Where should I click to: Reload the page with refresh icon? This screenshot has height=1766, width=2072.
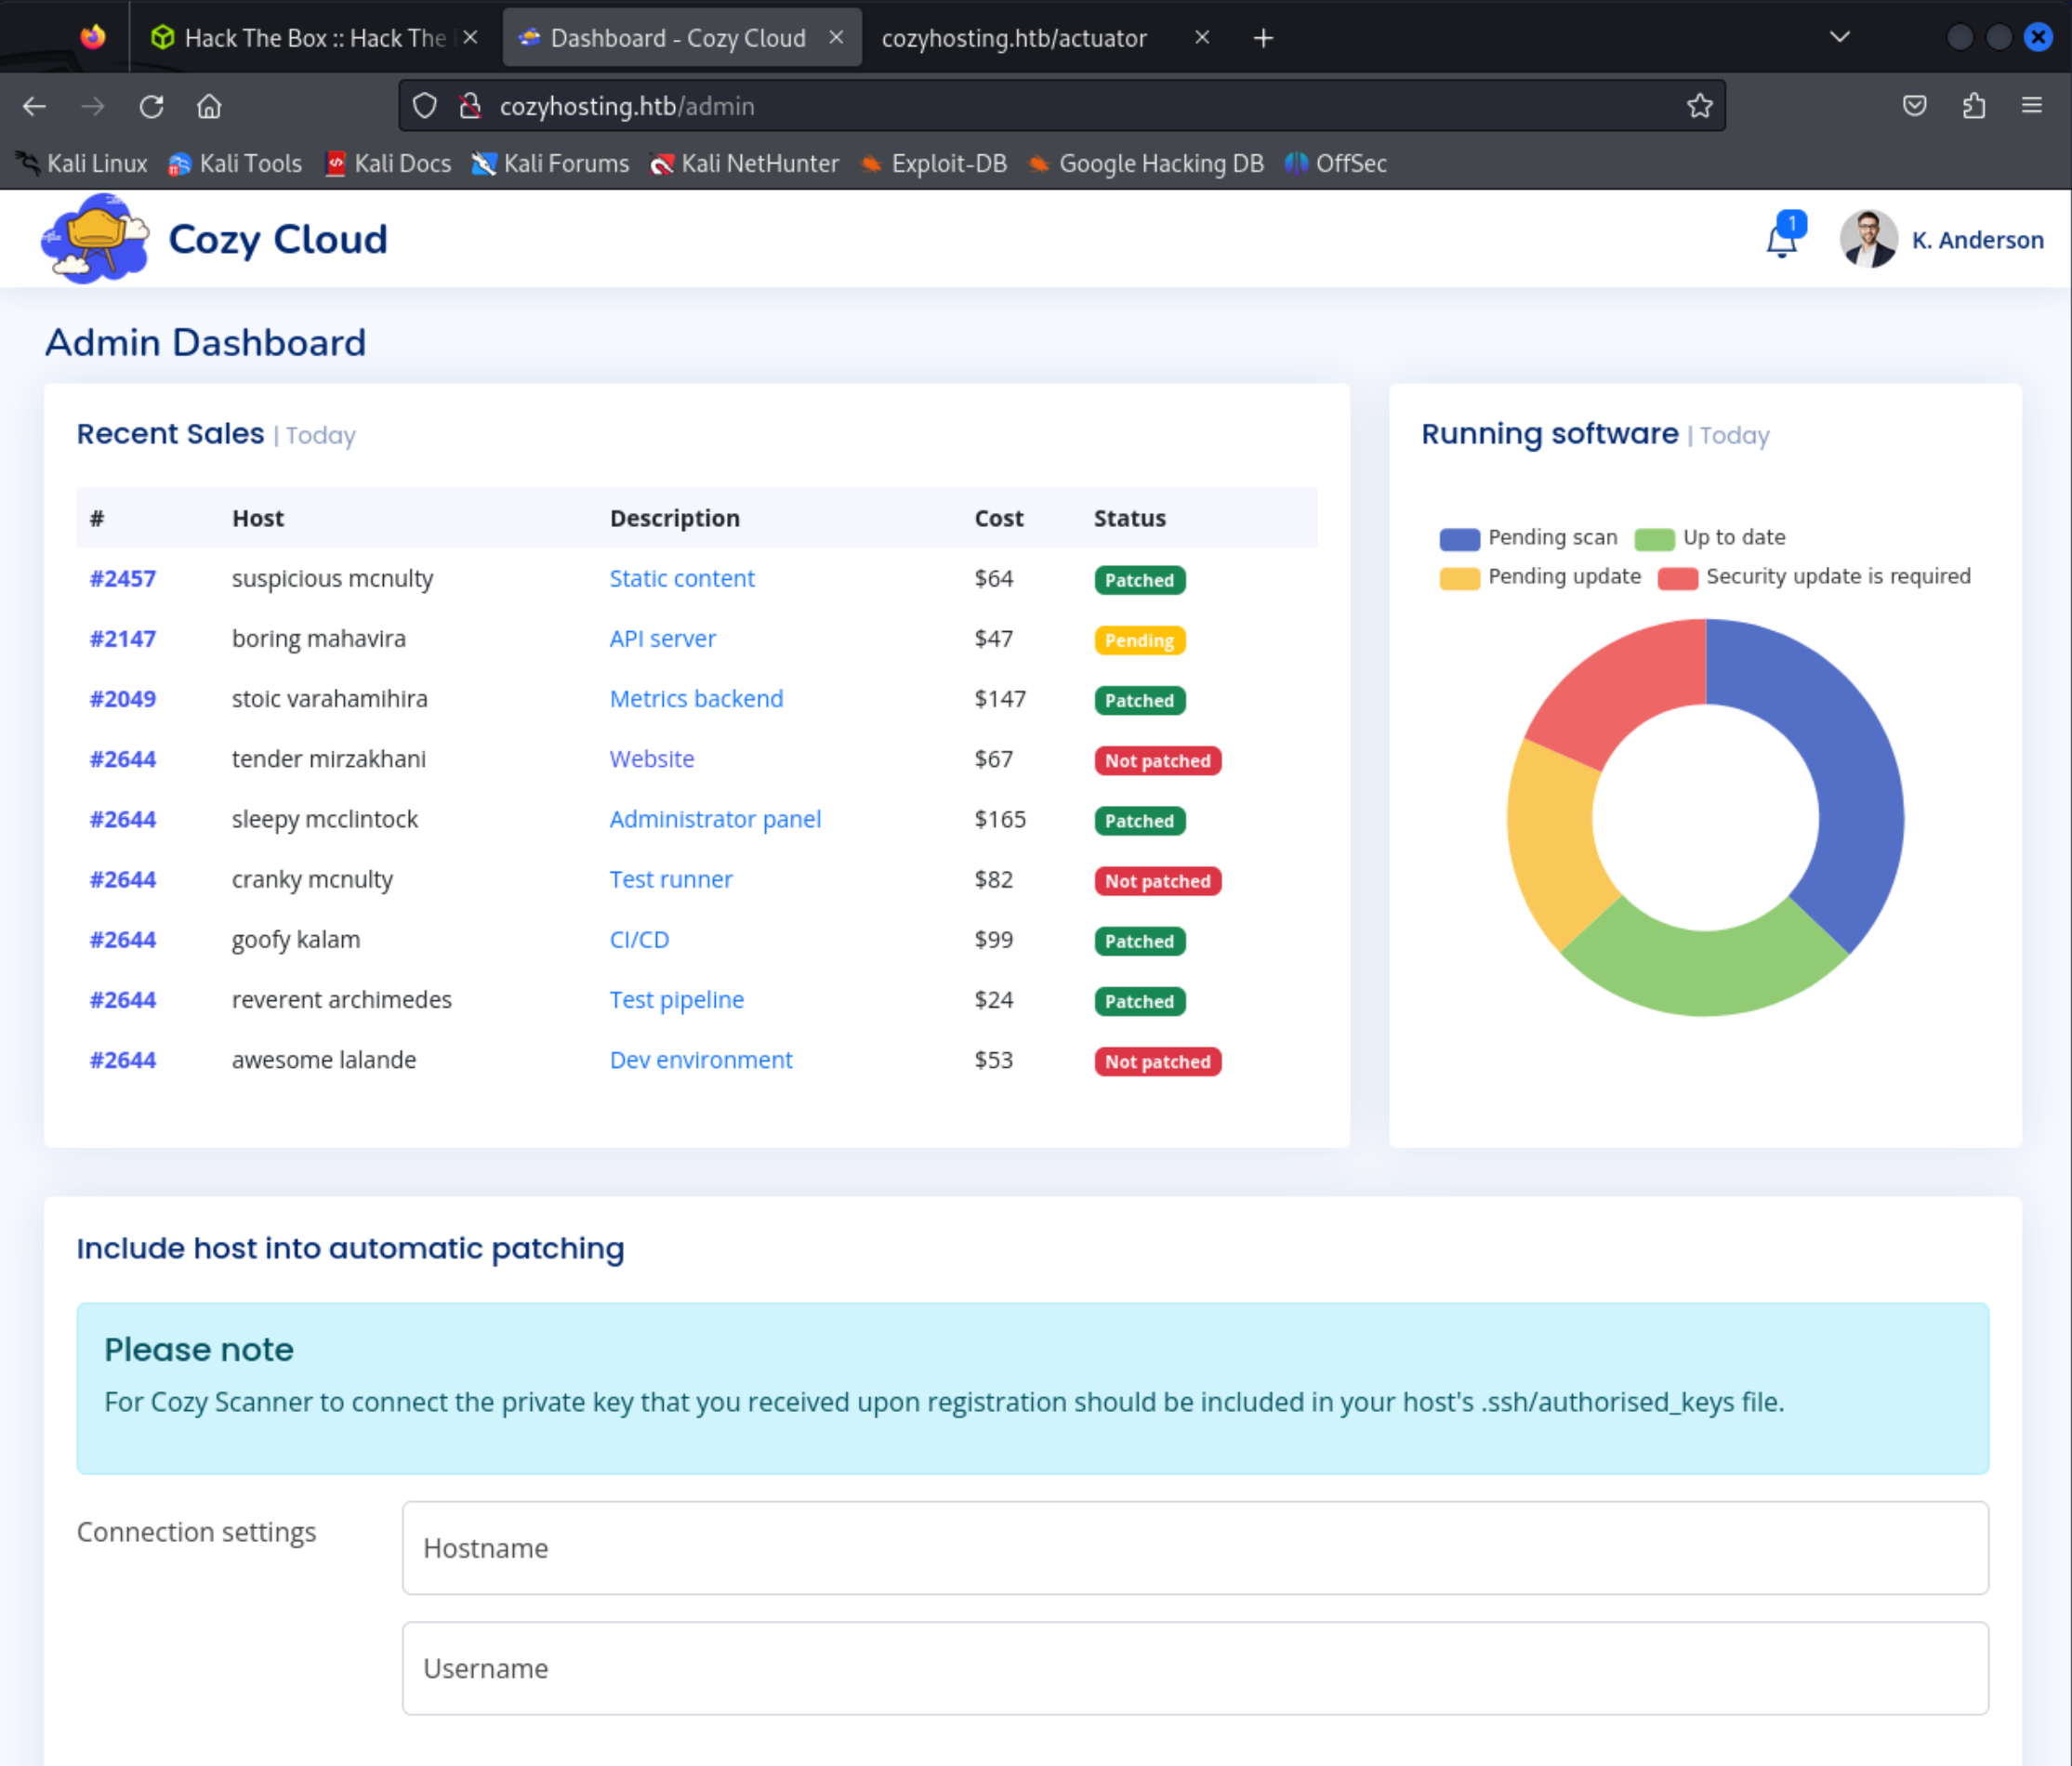(151, 106)
